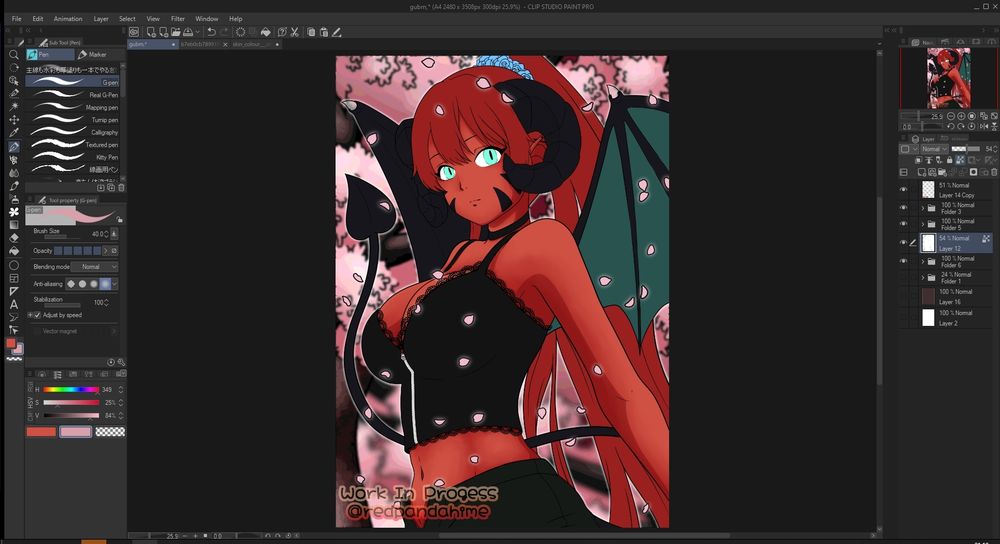Screen dimensions: 1000x544
Task: Hide Folder 3 with its eye icon
Action: (x=903, y=208)
